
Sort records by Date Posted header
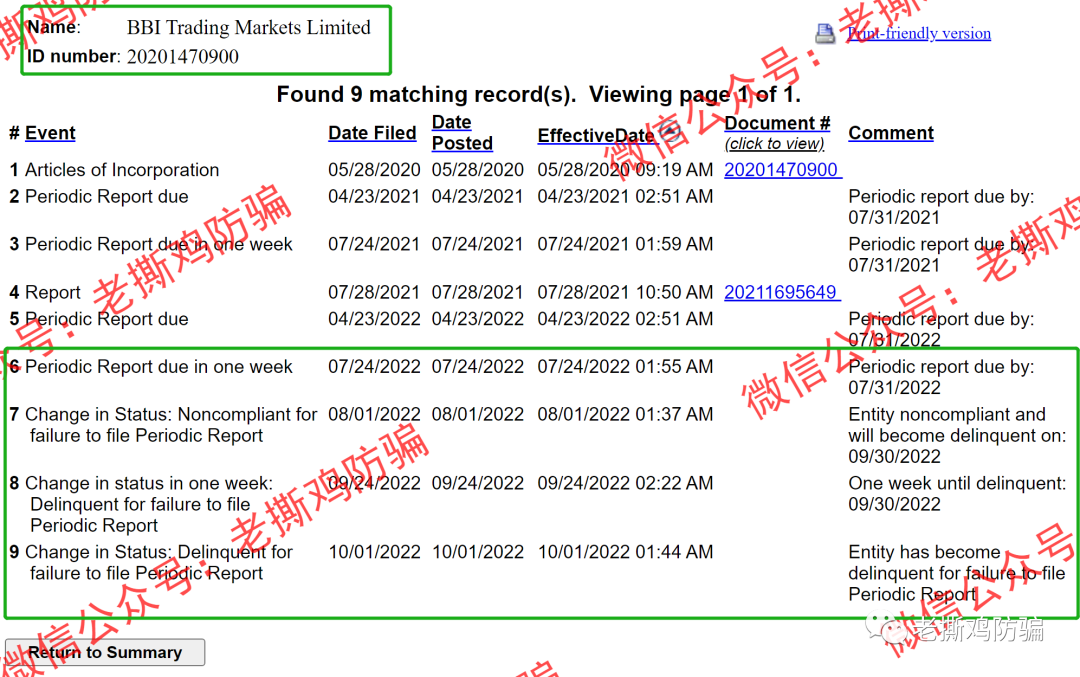pos(461,132)
